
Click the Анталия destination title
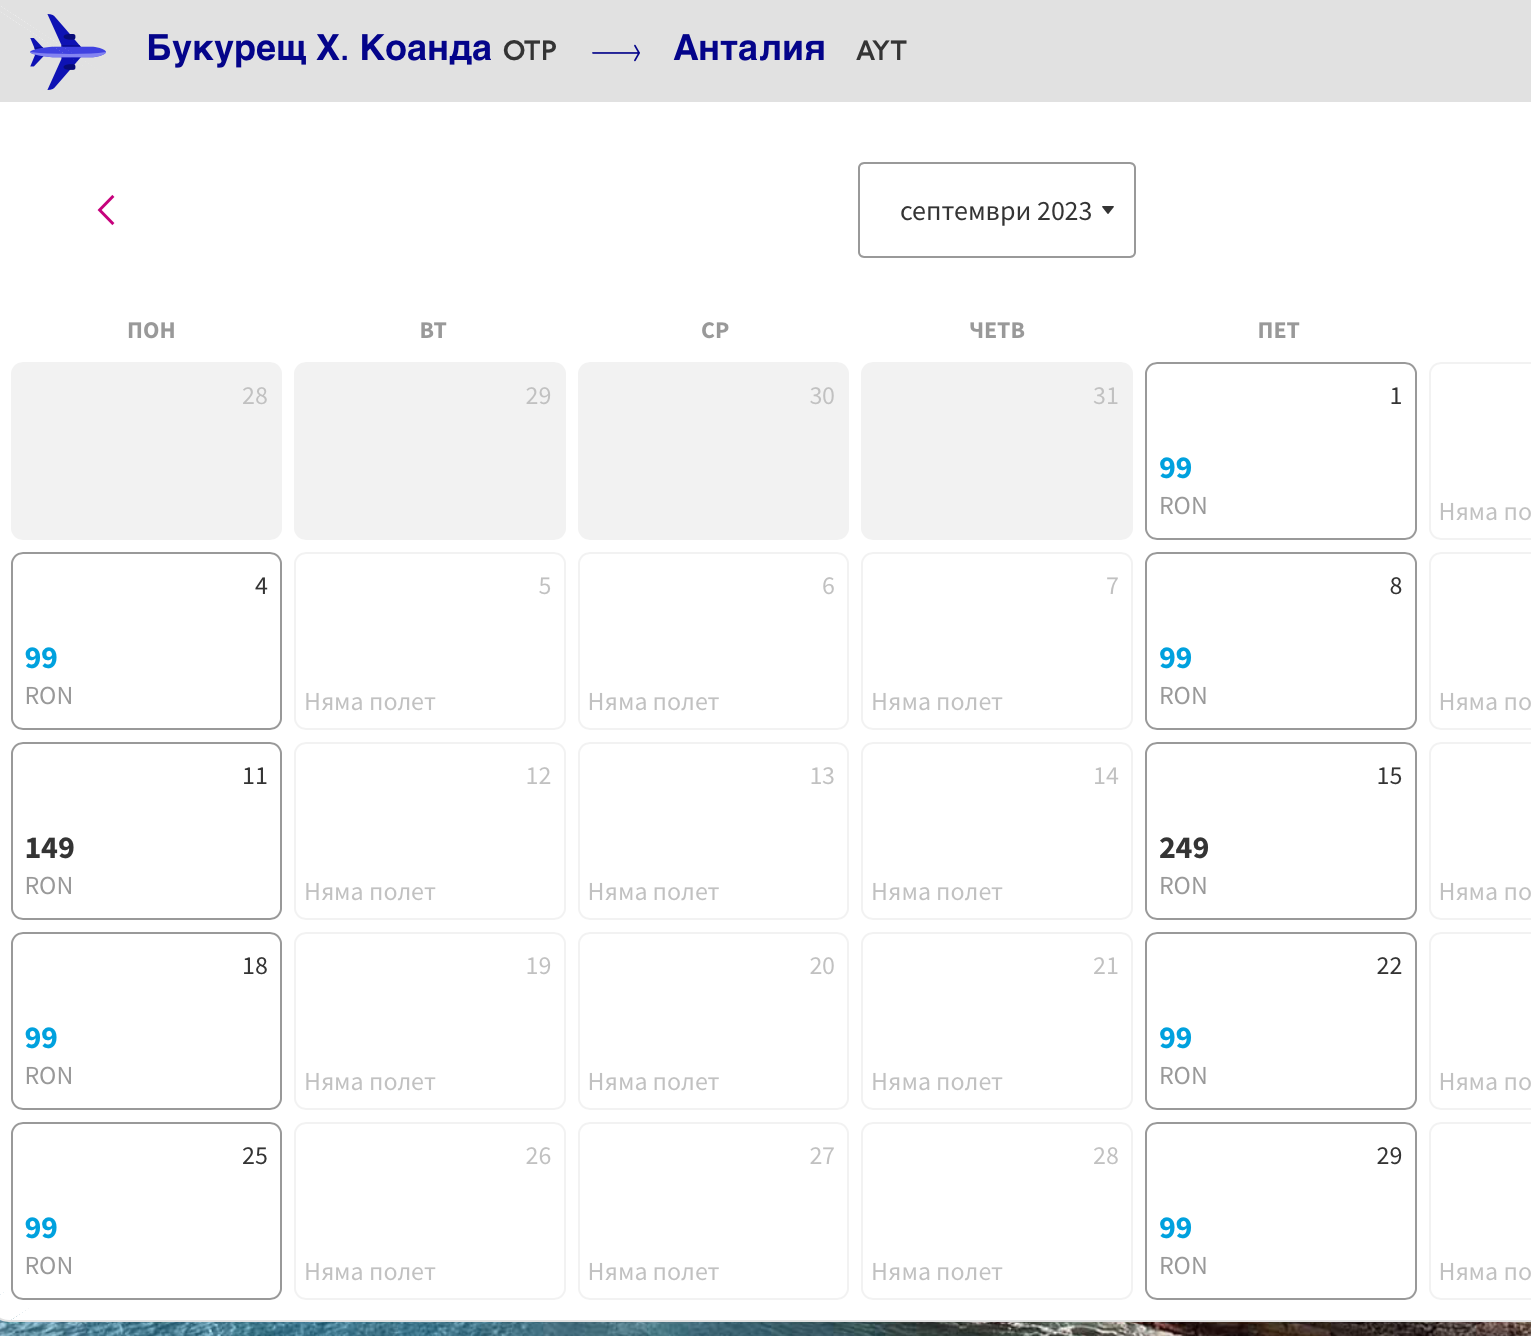pos(749,48)
